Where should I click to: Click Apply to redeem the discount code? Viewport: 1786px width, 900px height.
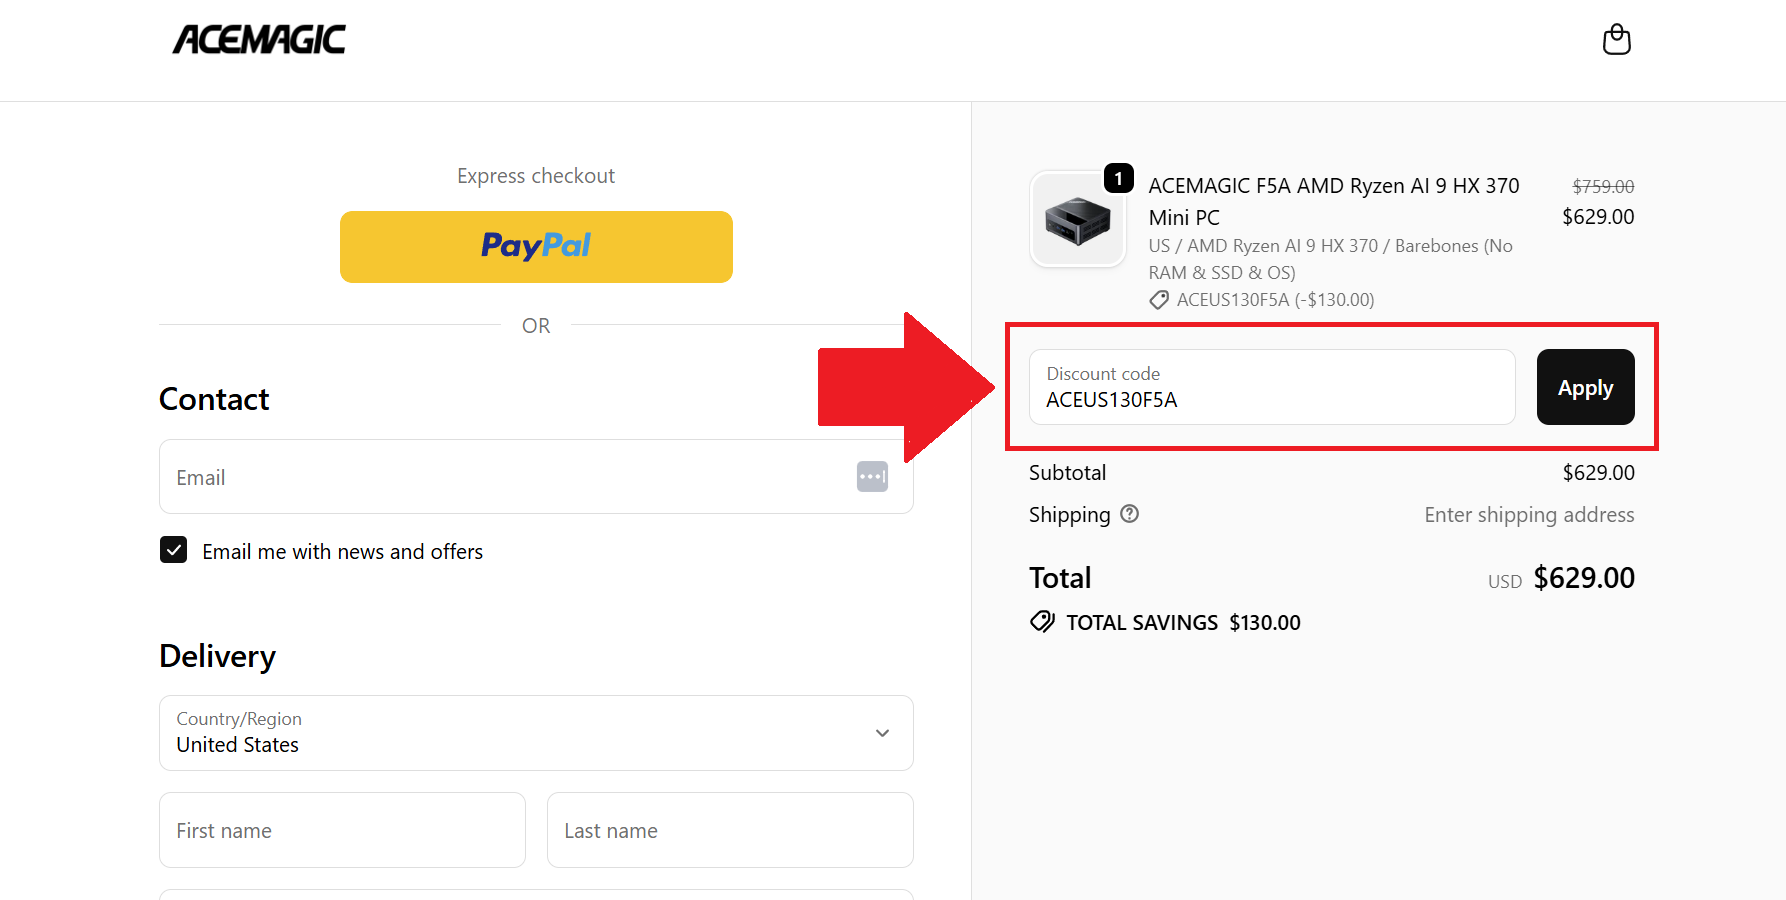tap(1585, 387)
